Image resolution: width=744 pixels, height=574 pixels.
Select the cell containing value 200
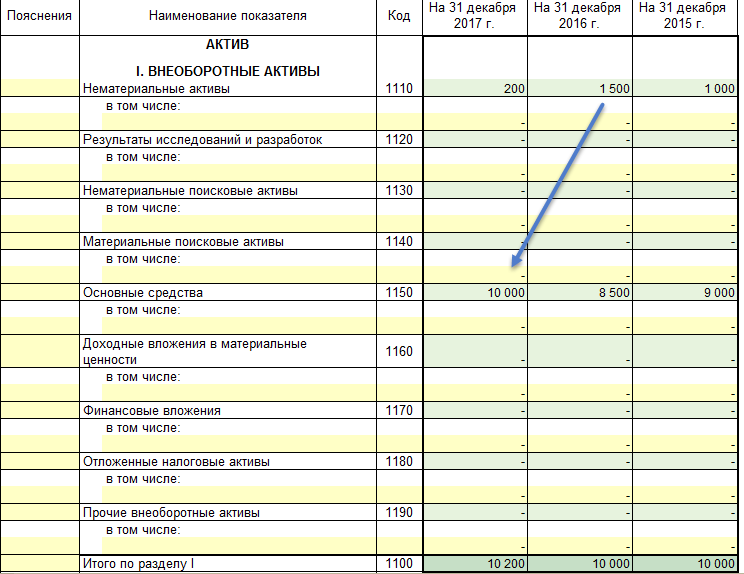tap(475, 88)
